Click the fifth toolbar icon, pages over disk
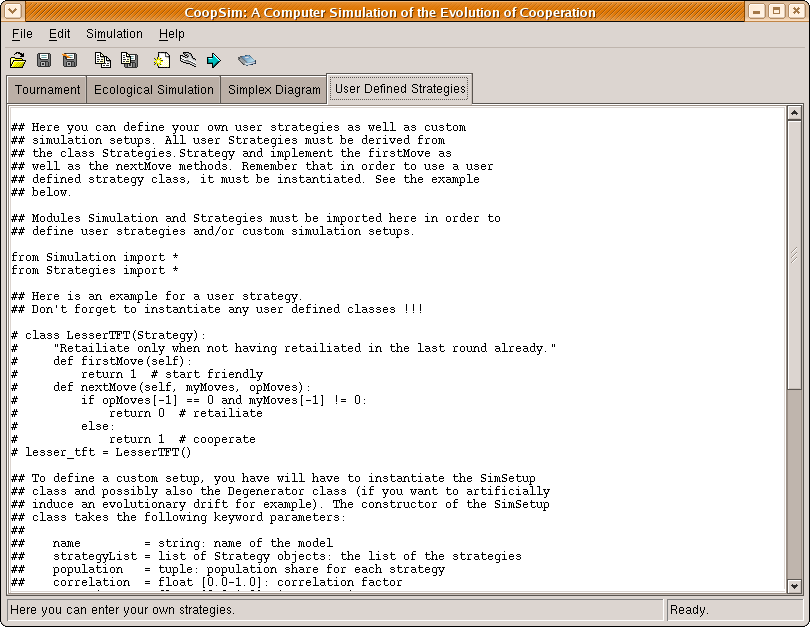 (x=129, y=60)
